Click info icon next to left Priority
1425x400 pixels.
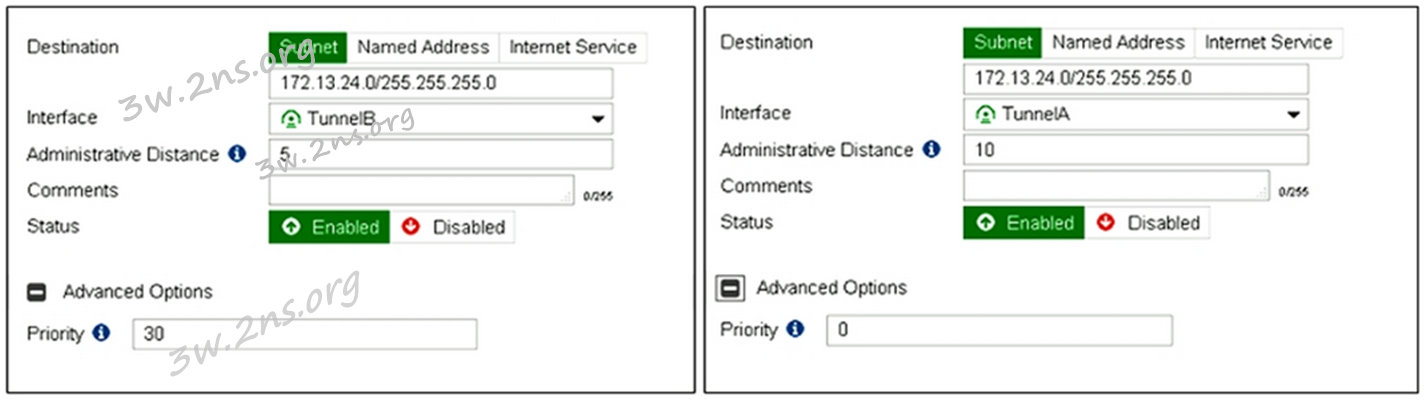101,333
